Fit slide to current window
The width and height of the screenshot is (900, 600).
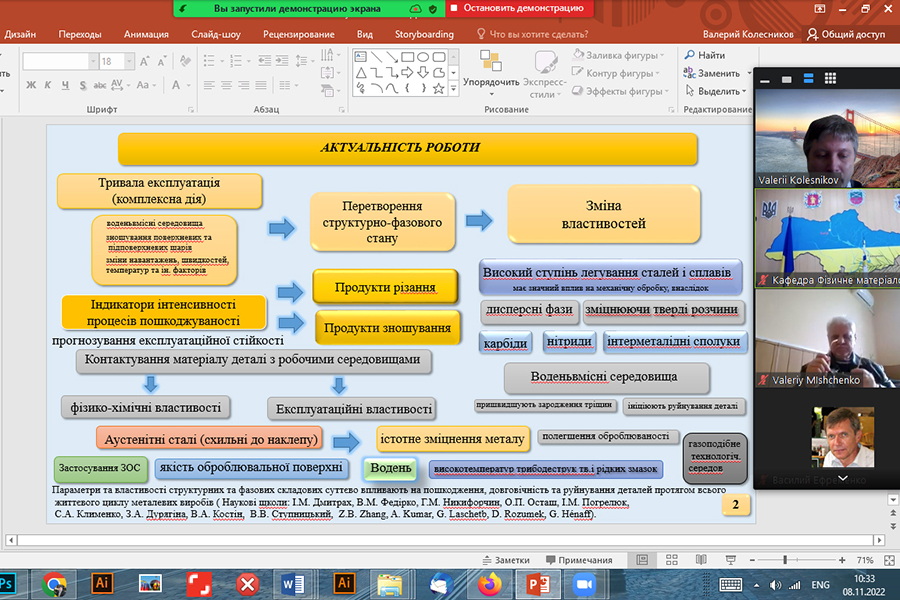click(888, 560)
